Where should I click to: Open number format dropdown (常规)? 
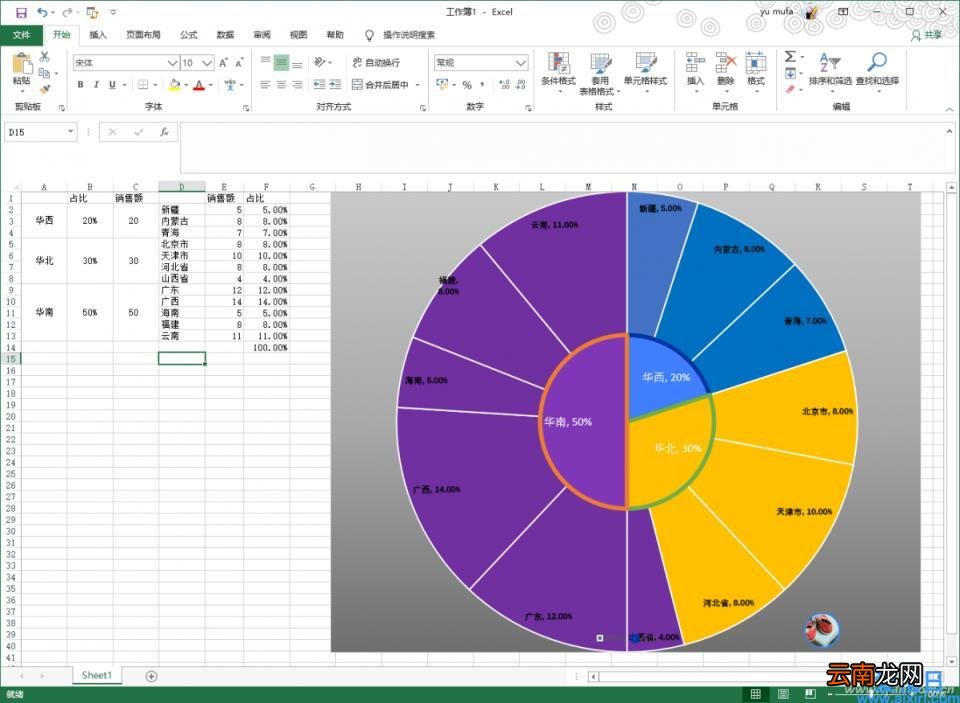[x=520, y=62]
